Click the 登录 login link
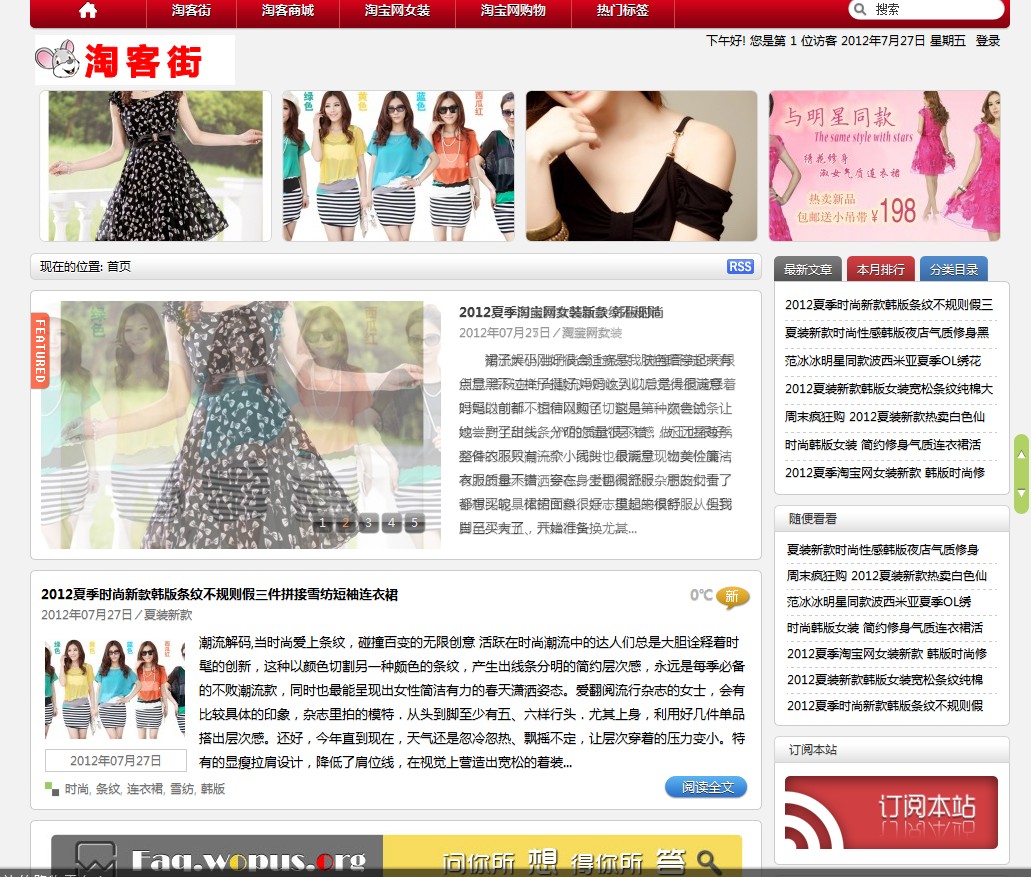Screen dimensions: 1031x877 tap(988, 41)
